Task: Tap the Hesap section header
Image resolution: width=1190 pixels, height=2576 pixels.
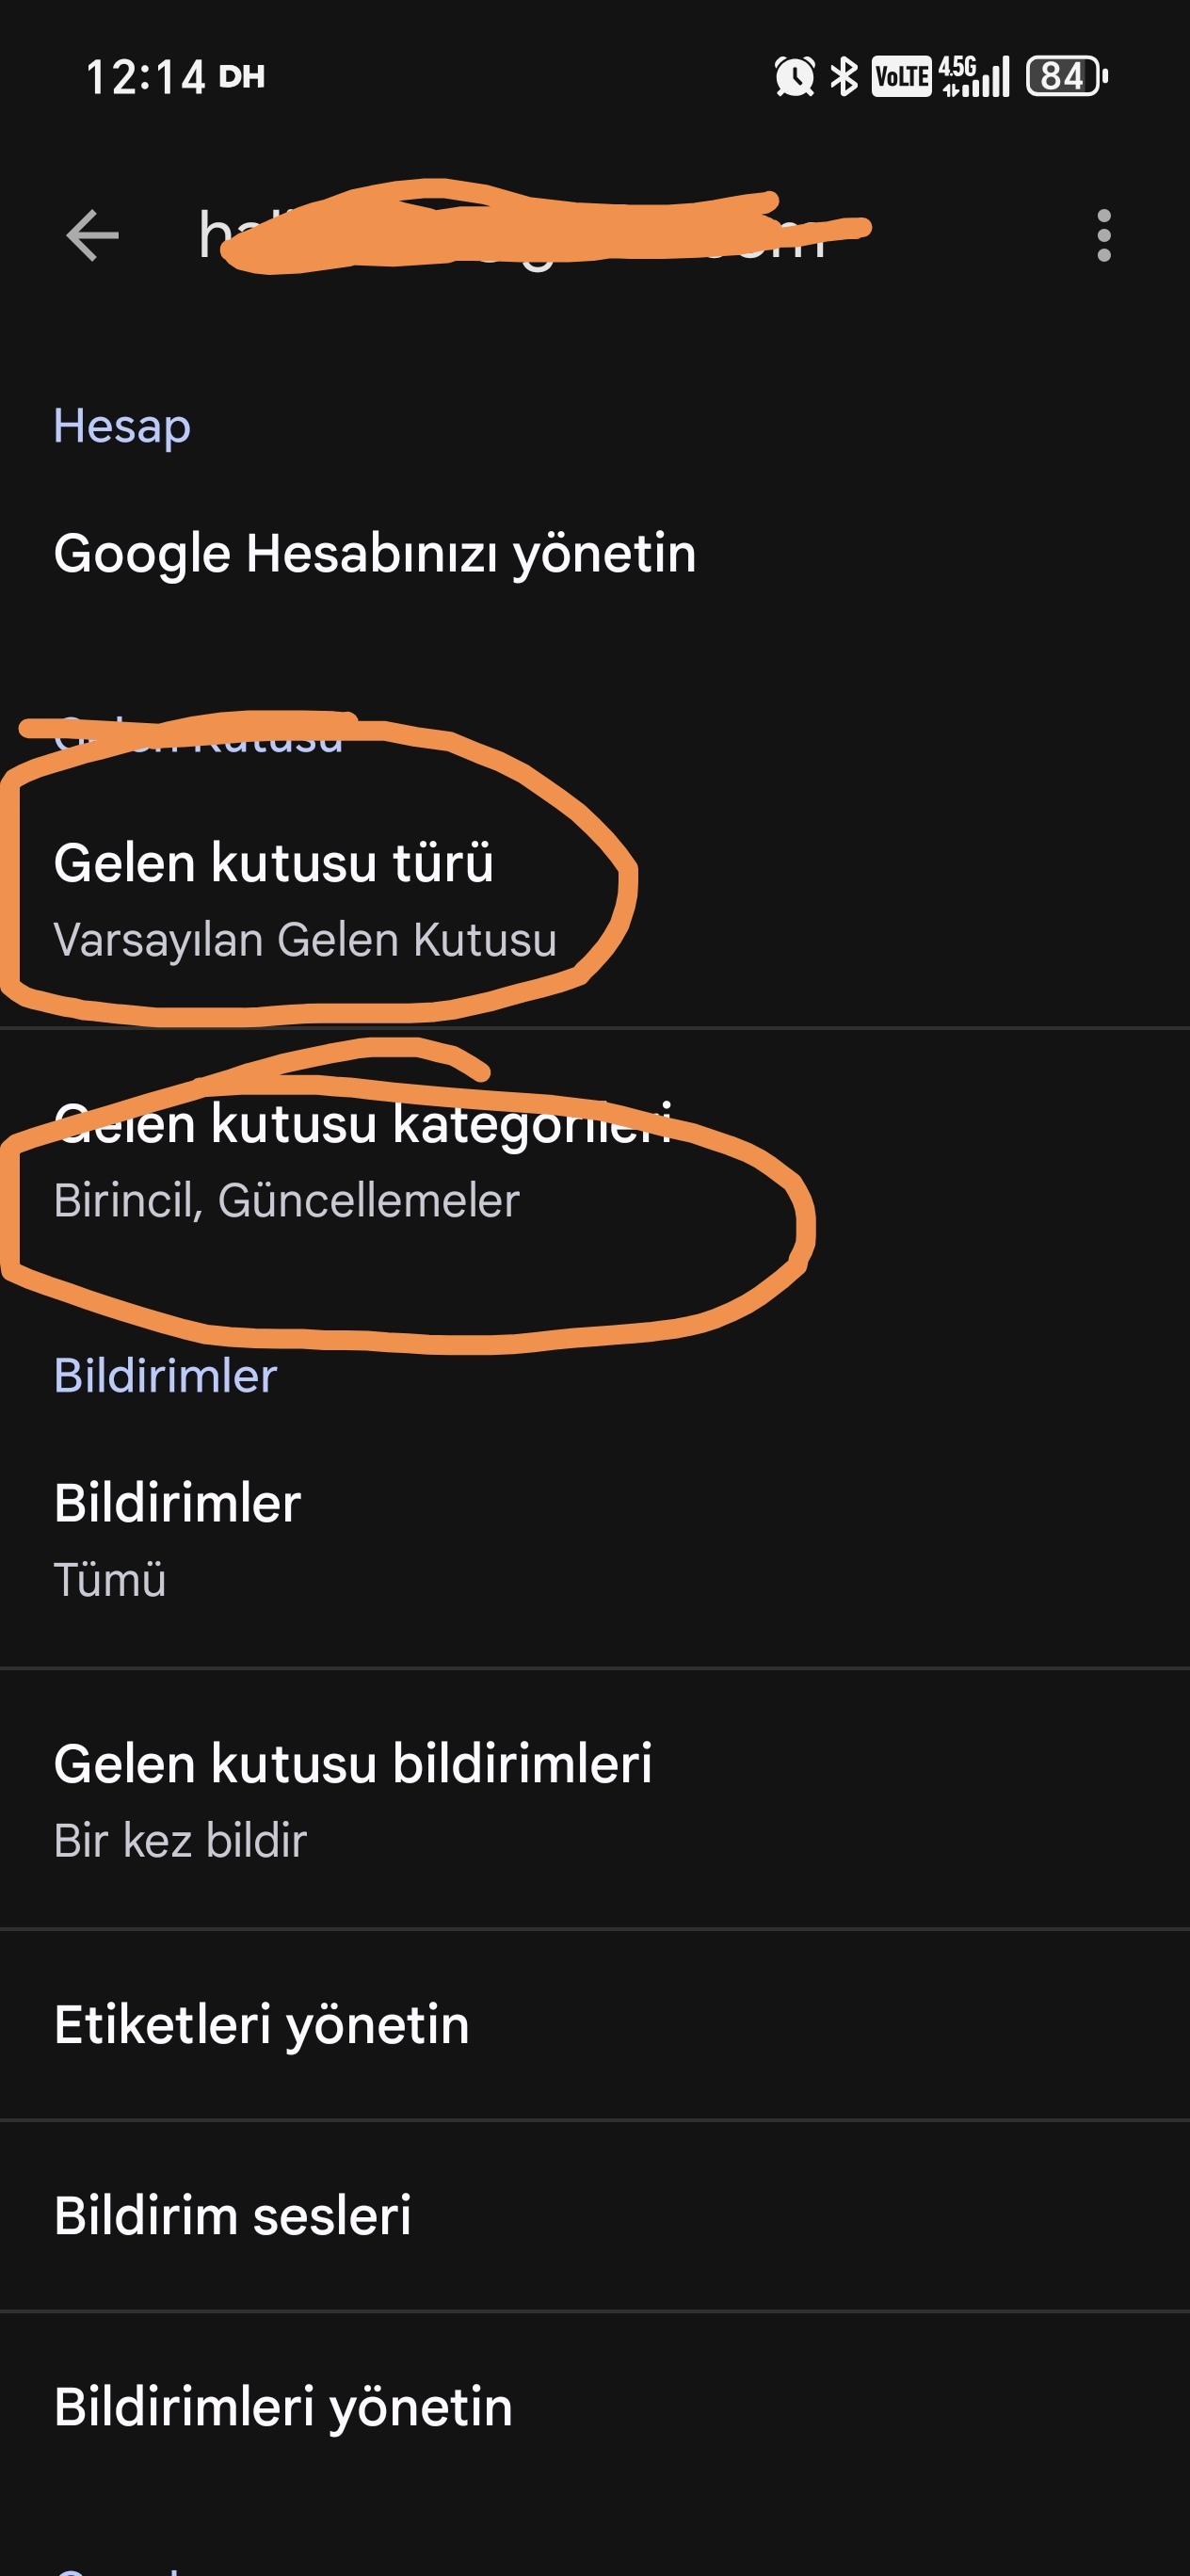Action: (x=121, y=427)
